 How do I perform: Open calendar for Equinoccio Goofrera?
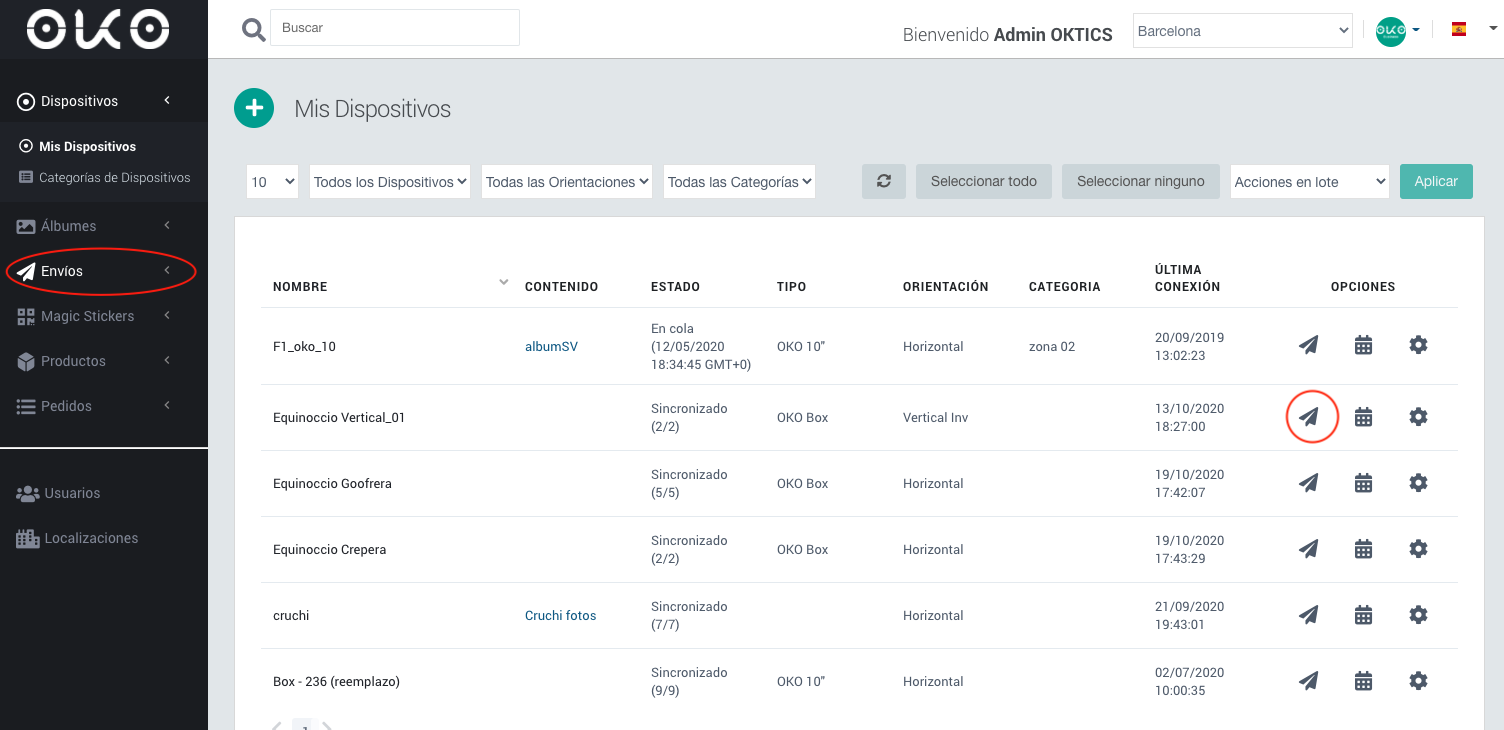1363,483
